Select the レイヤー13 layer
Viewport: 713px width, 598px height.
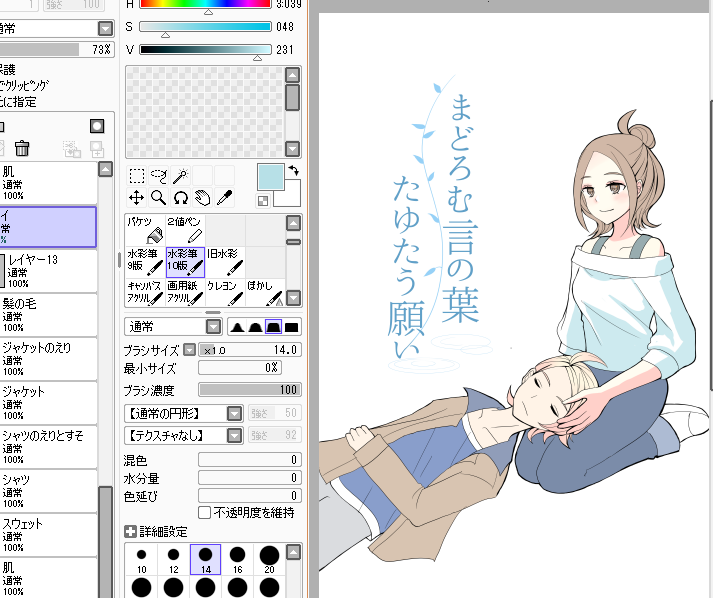tap(48, 271)
